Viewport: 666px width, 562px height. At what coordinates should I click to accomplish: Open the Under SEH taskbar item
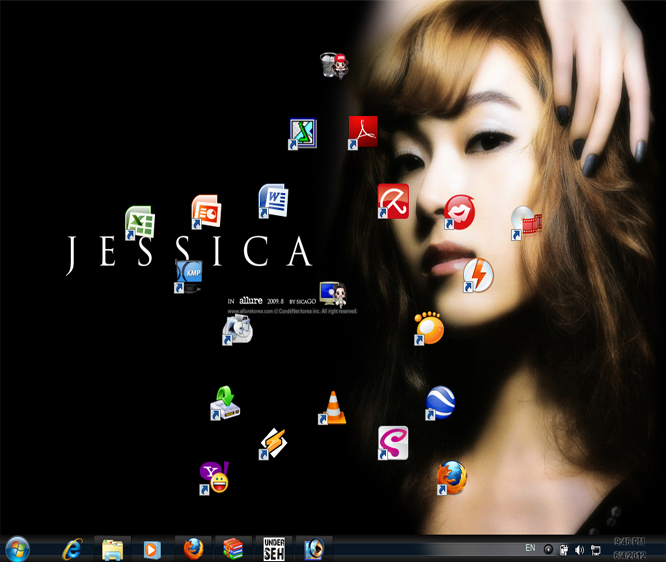[274, 549]
